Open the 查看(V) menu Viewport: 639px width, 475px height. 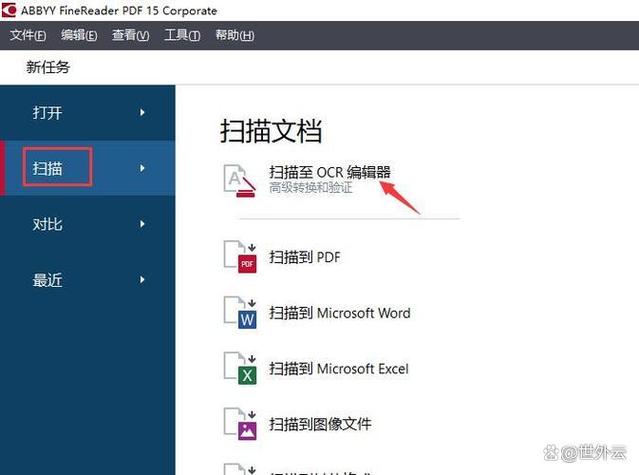pyautogui.click(x=130, y=35)
